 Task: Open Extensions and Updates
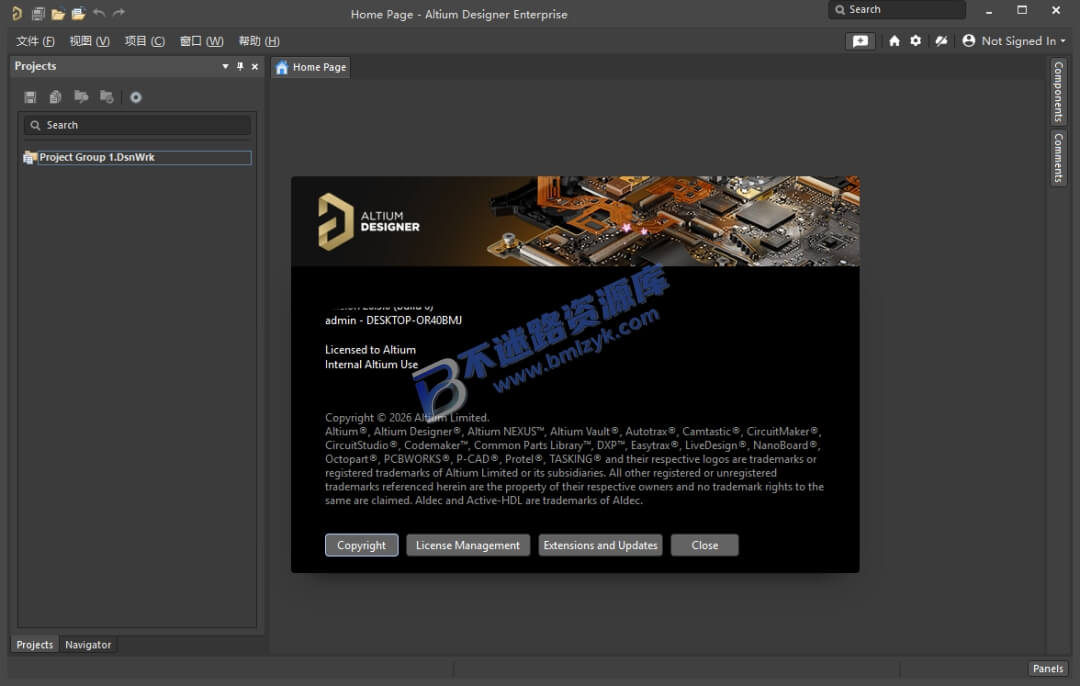[600, 545]
